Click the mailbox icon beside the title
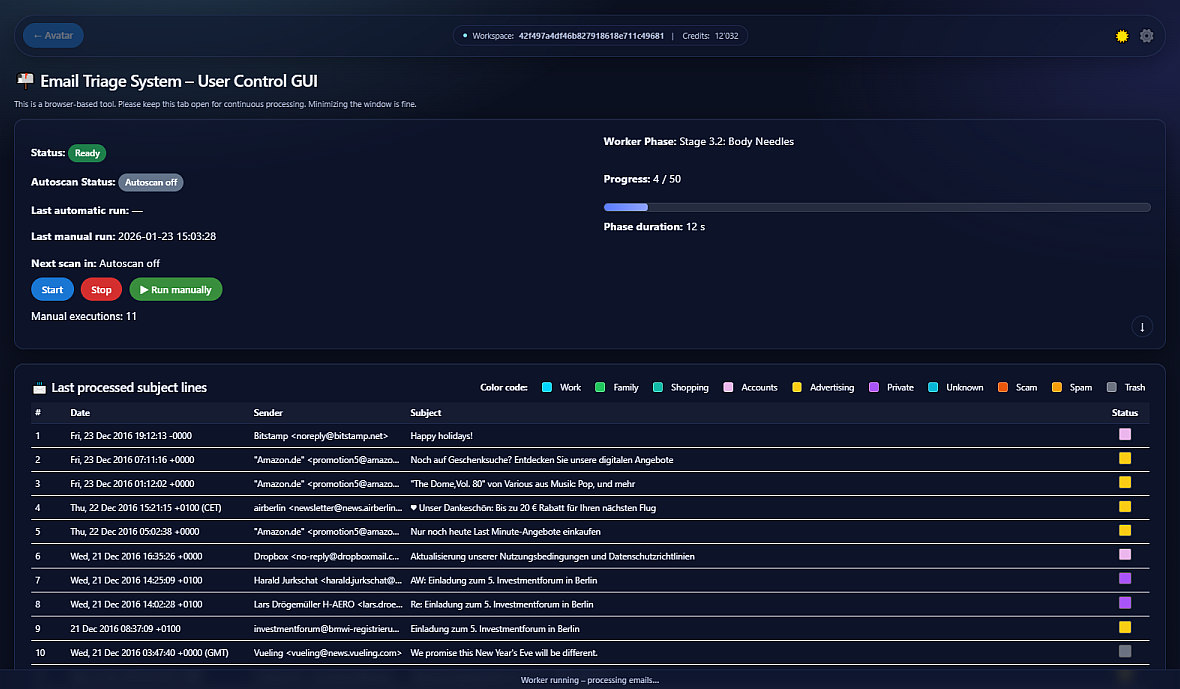 (x=24, y=81)
